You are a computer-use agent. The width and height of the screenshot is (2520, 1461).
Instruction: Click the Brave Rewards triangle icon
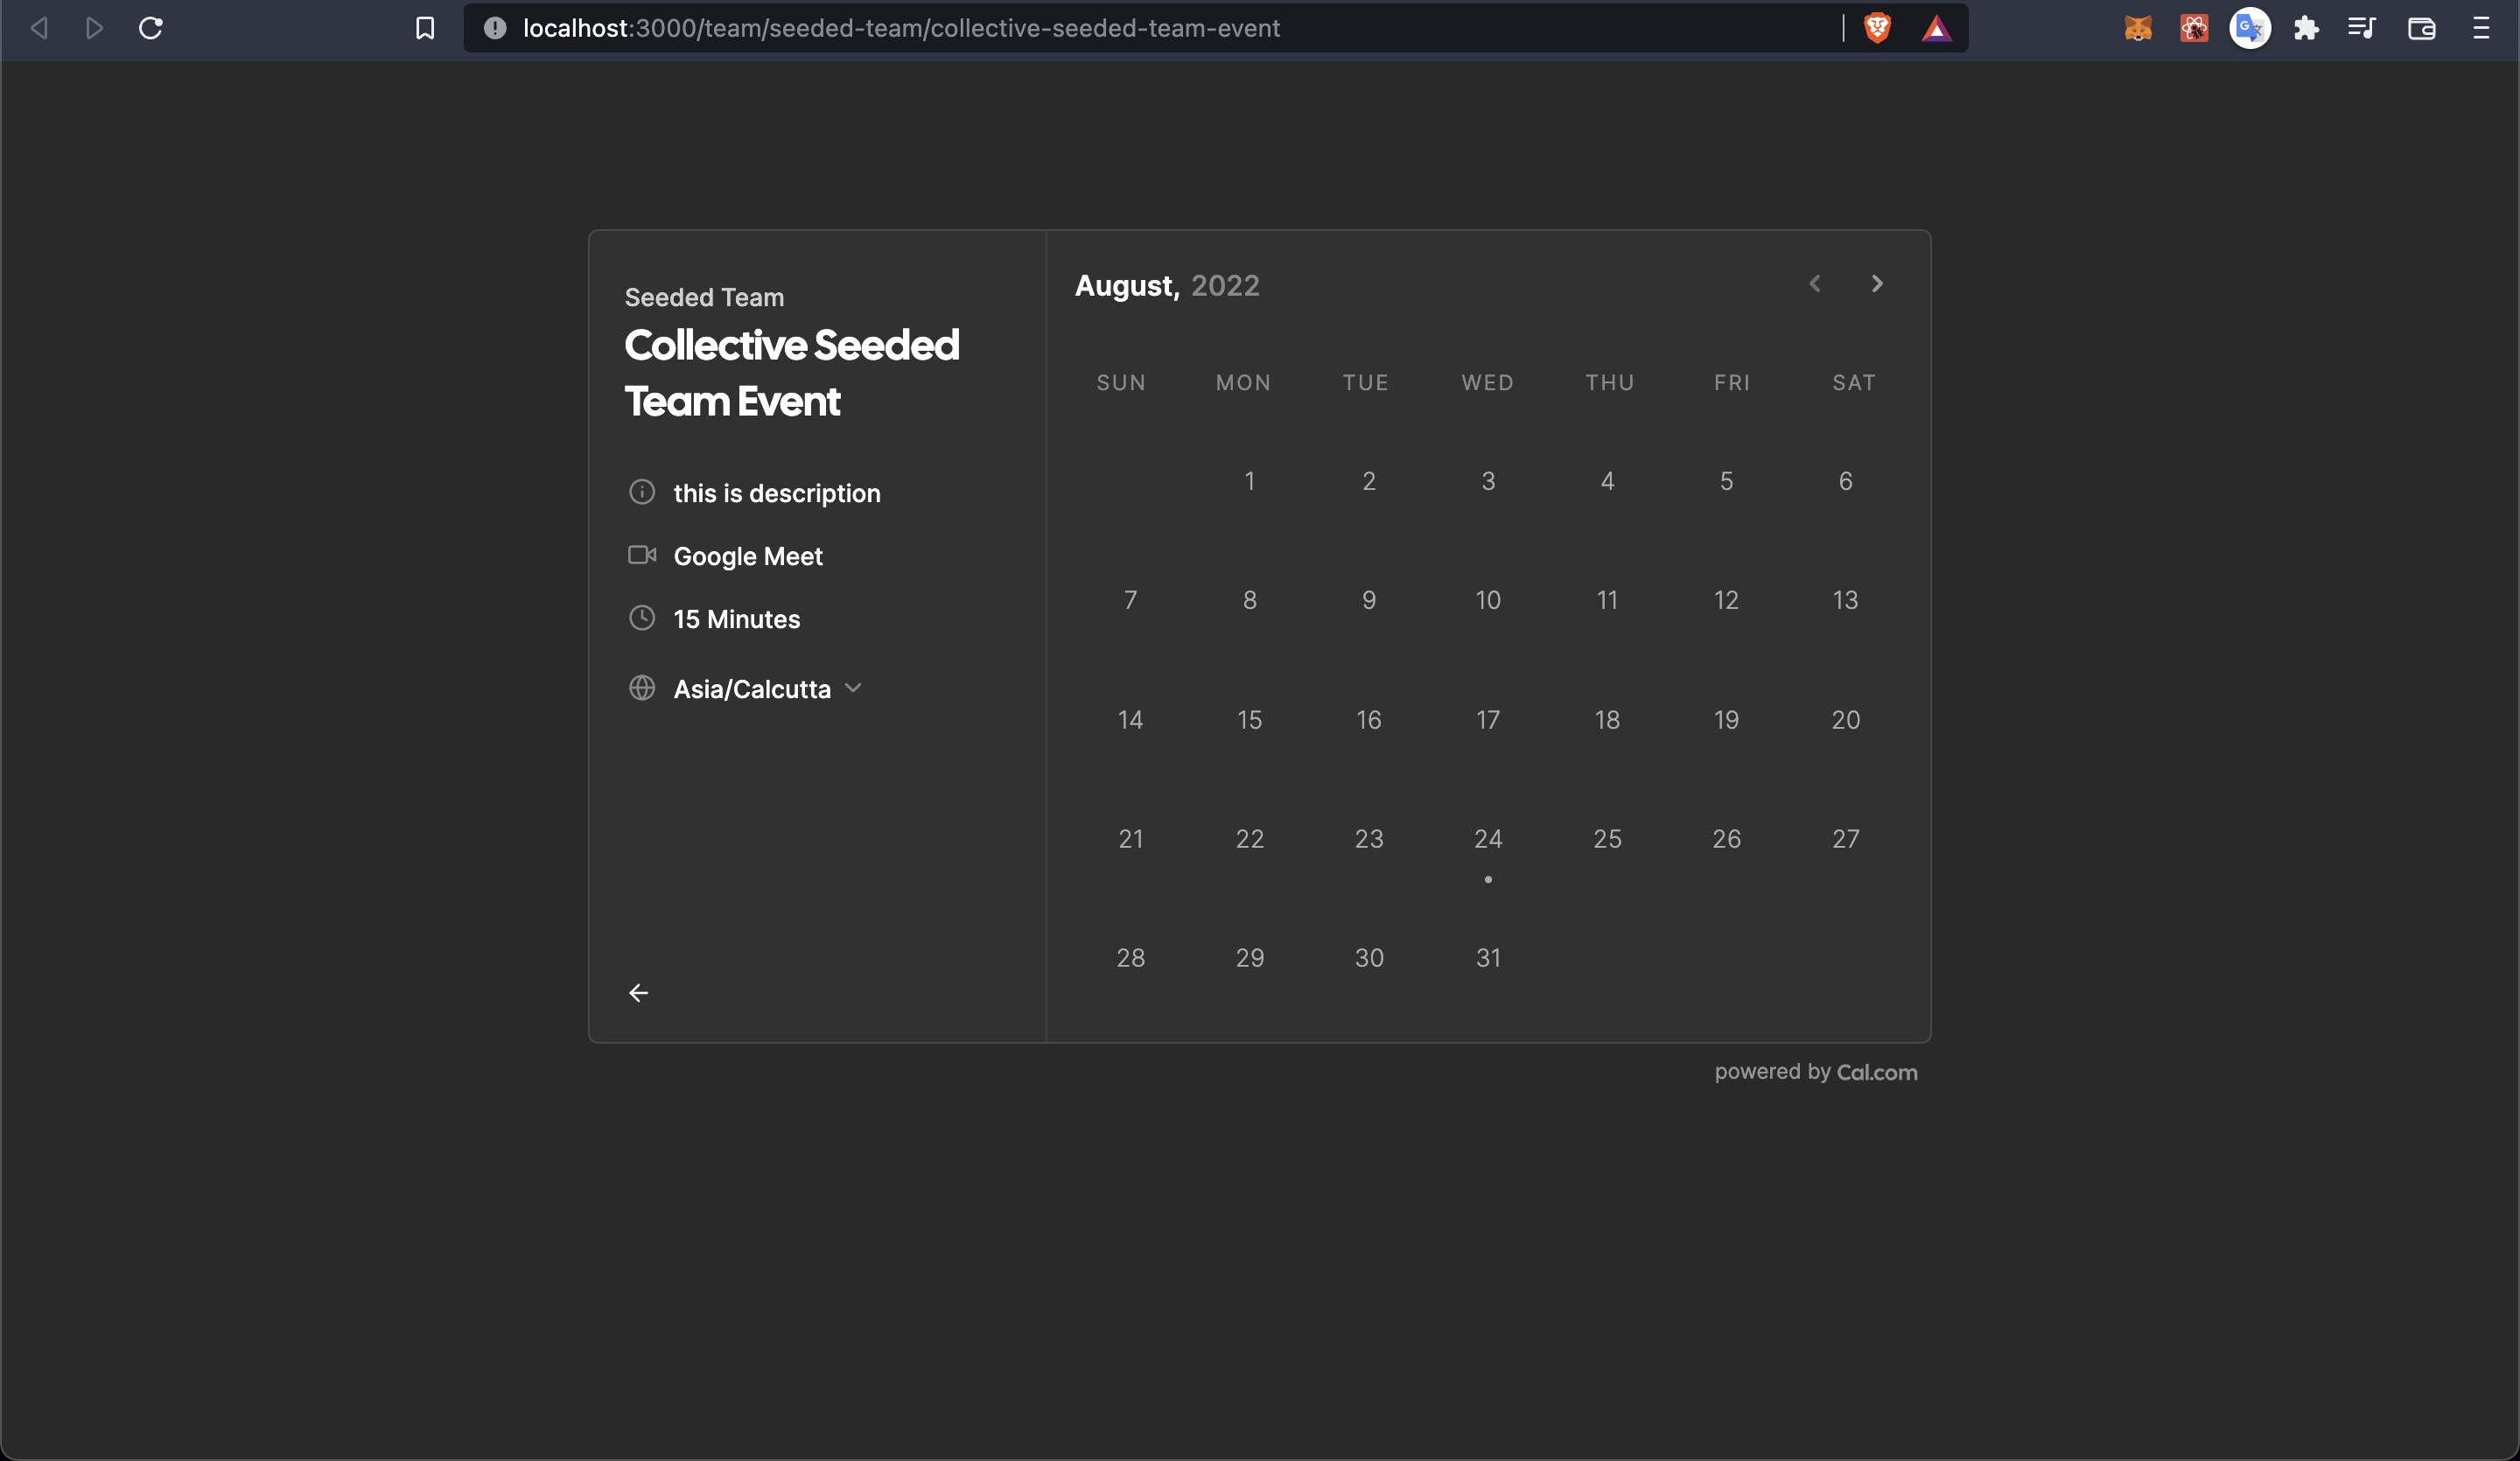(1936, 28)
